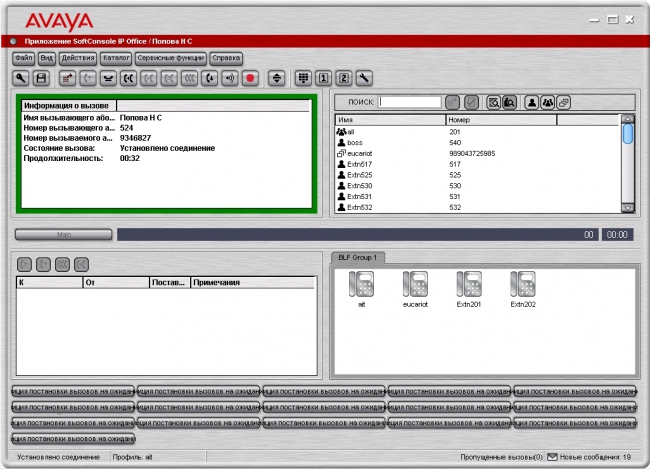Click the up-down arrows expand toolbar button
Viewport: 650px width, 469px height.
pyautogui.click(x=276, y=78)
